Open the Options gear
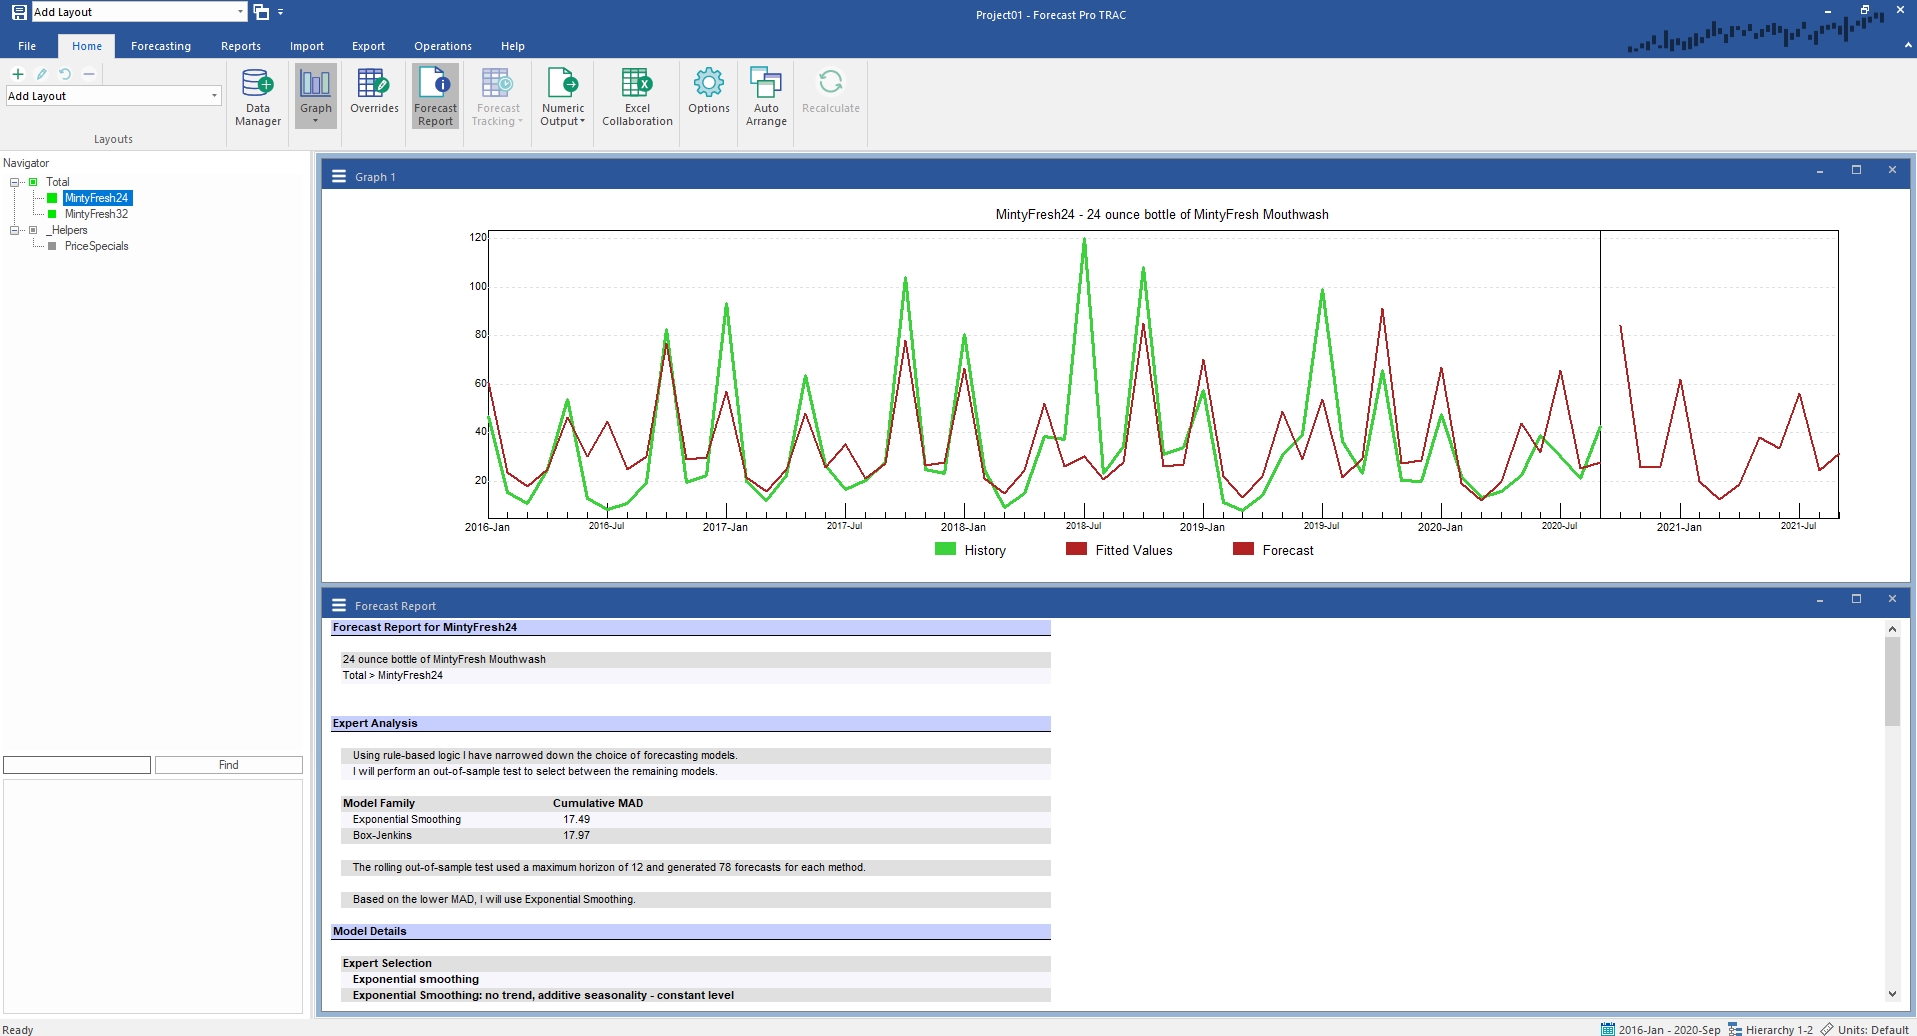The image size is (1917, 1036). point(709,90)
